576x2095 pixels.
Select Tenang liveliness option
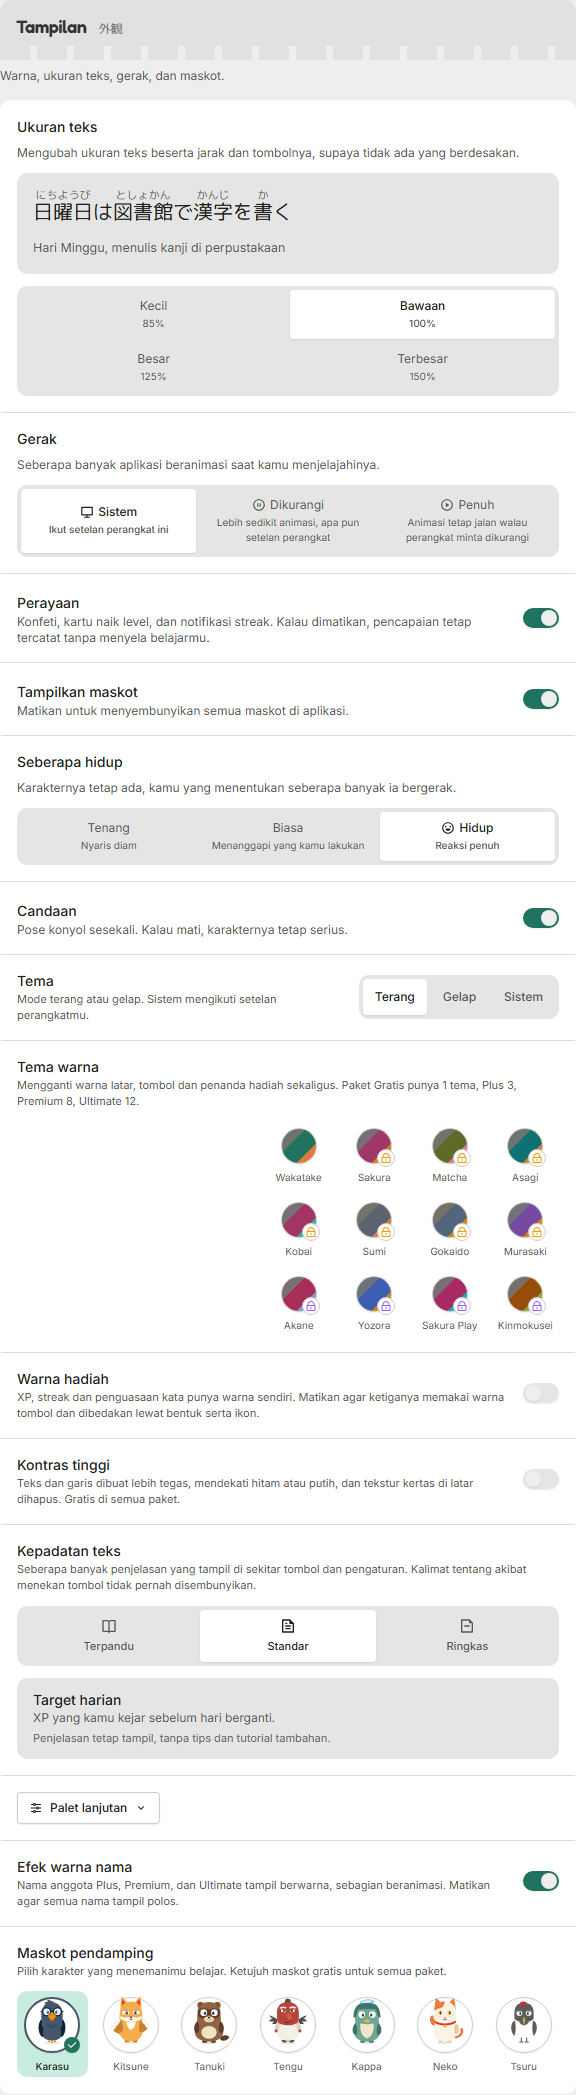[109, 836]
